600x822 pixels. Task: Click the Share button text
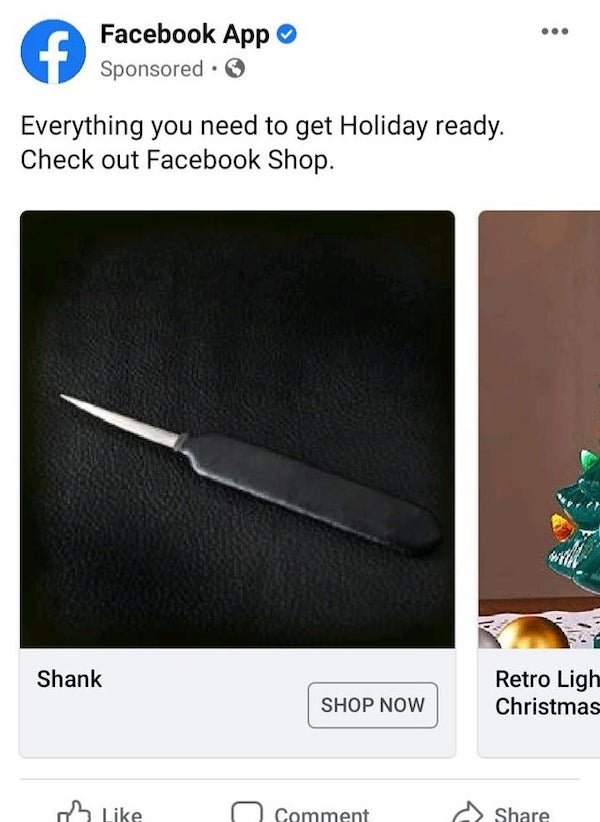click(522, 814)
